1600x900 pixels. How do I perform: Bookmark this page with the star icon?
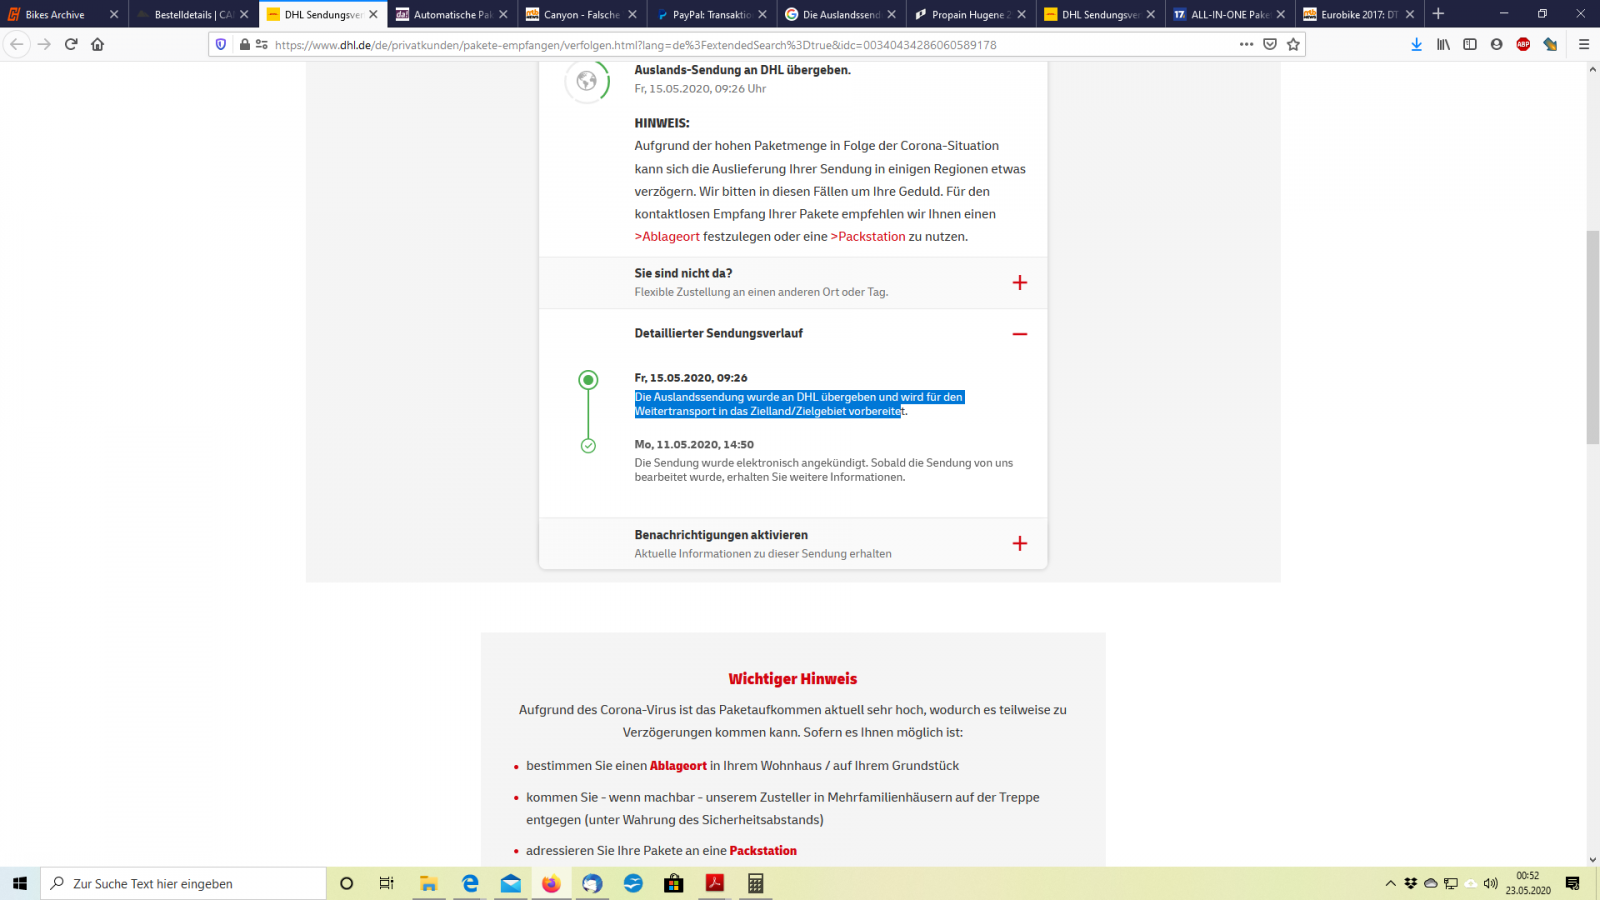pos(1293,44)
